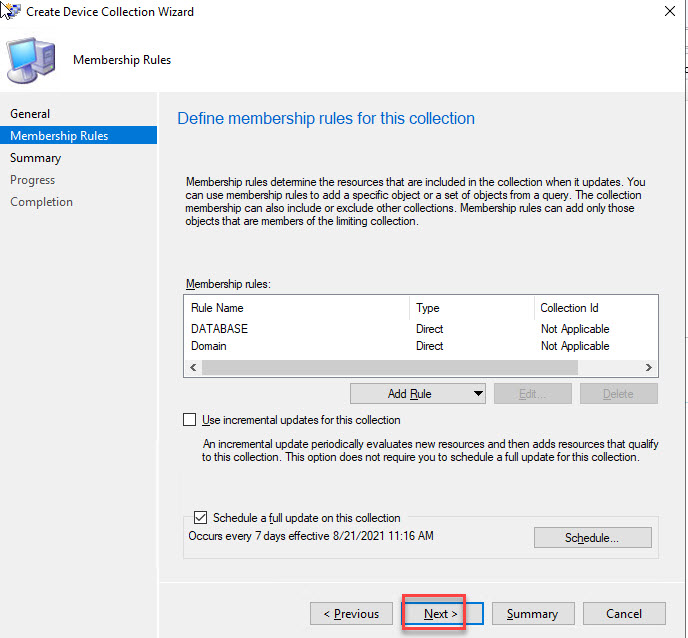
Task: Uncheck Schedule a full update checkbox
Action: coord(200,518)
